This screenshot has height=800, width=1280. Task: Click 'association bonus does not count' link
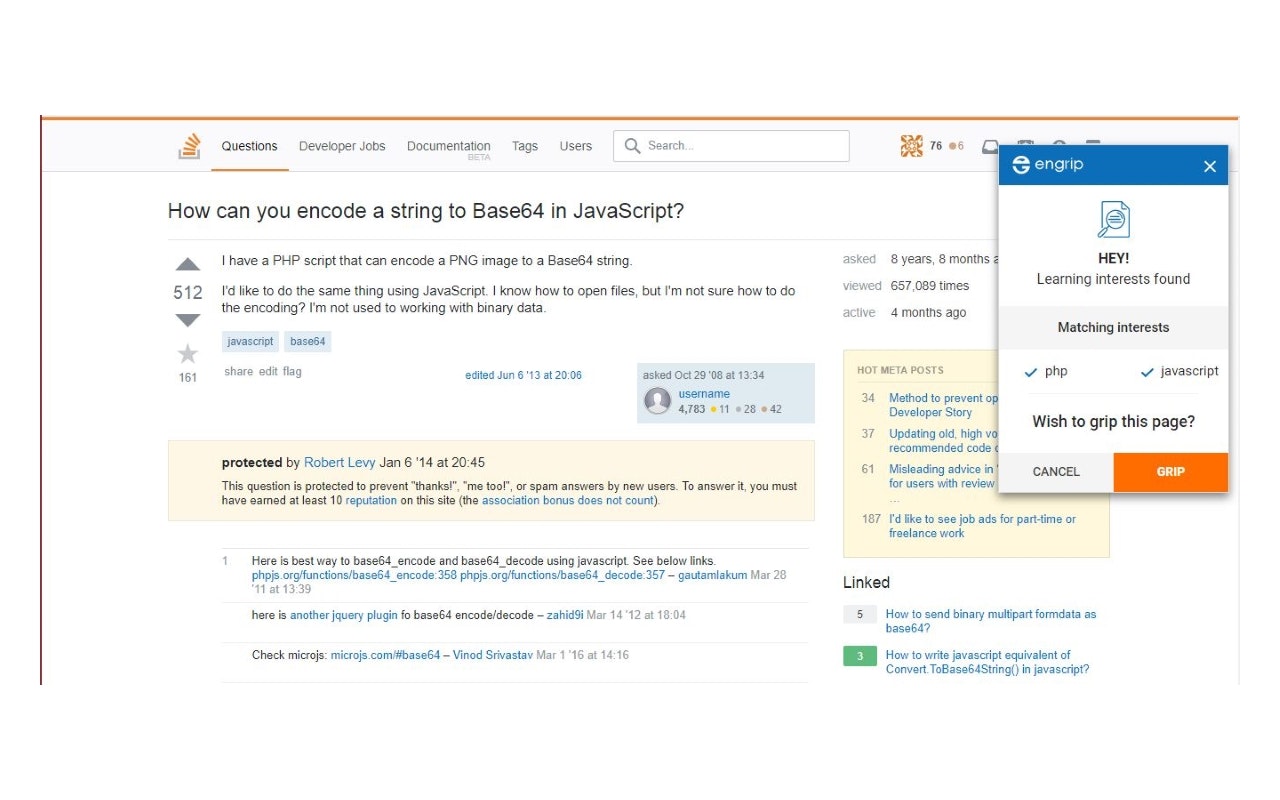568,500
